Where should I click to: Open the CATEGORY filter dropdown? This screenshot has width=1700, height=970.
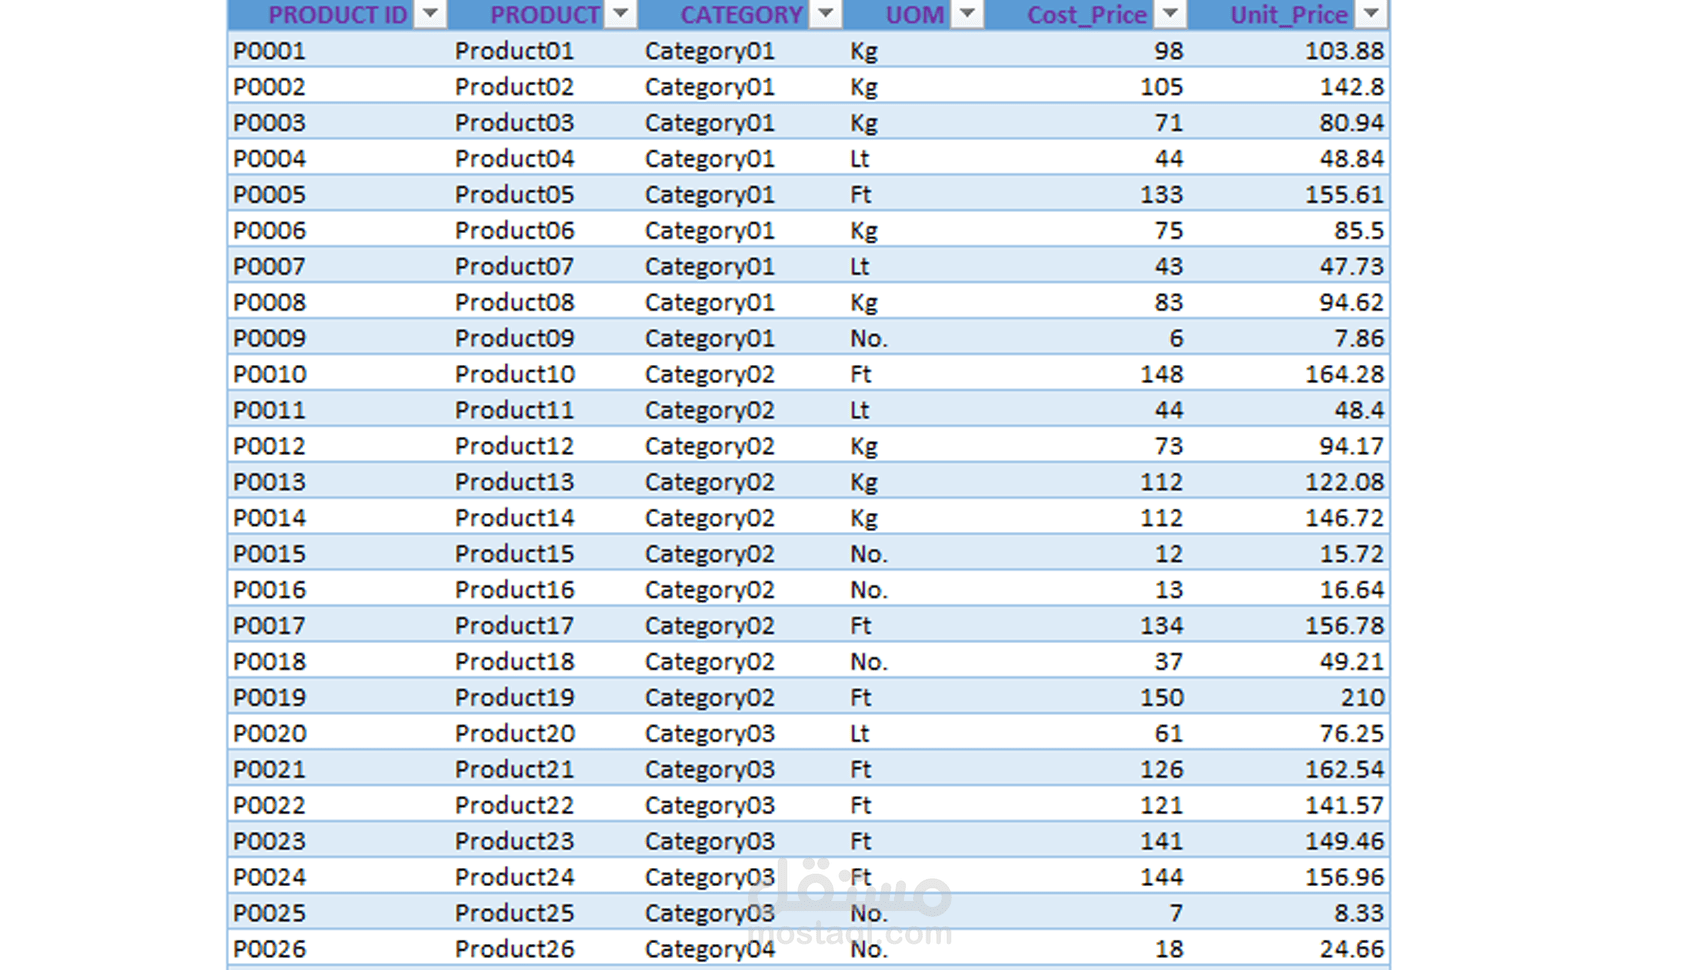tap(826, 14)
